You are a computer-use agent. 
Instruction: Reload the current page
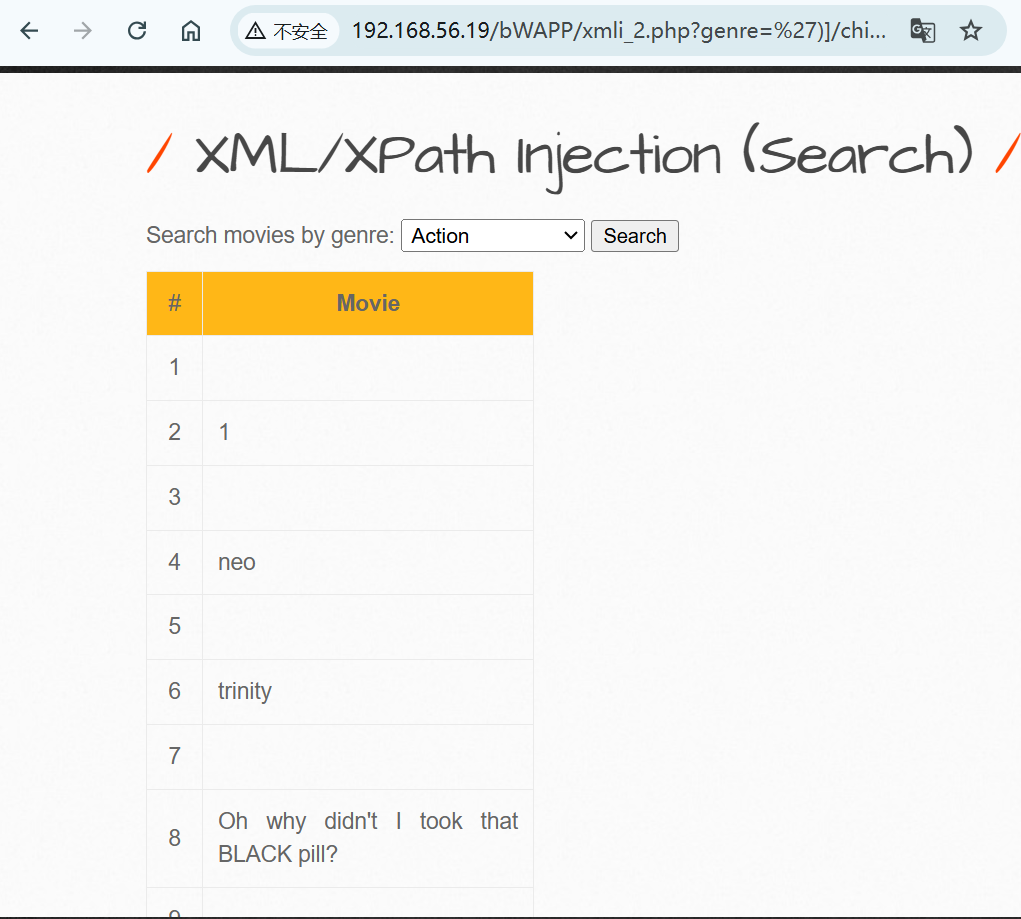point(137,31)
